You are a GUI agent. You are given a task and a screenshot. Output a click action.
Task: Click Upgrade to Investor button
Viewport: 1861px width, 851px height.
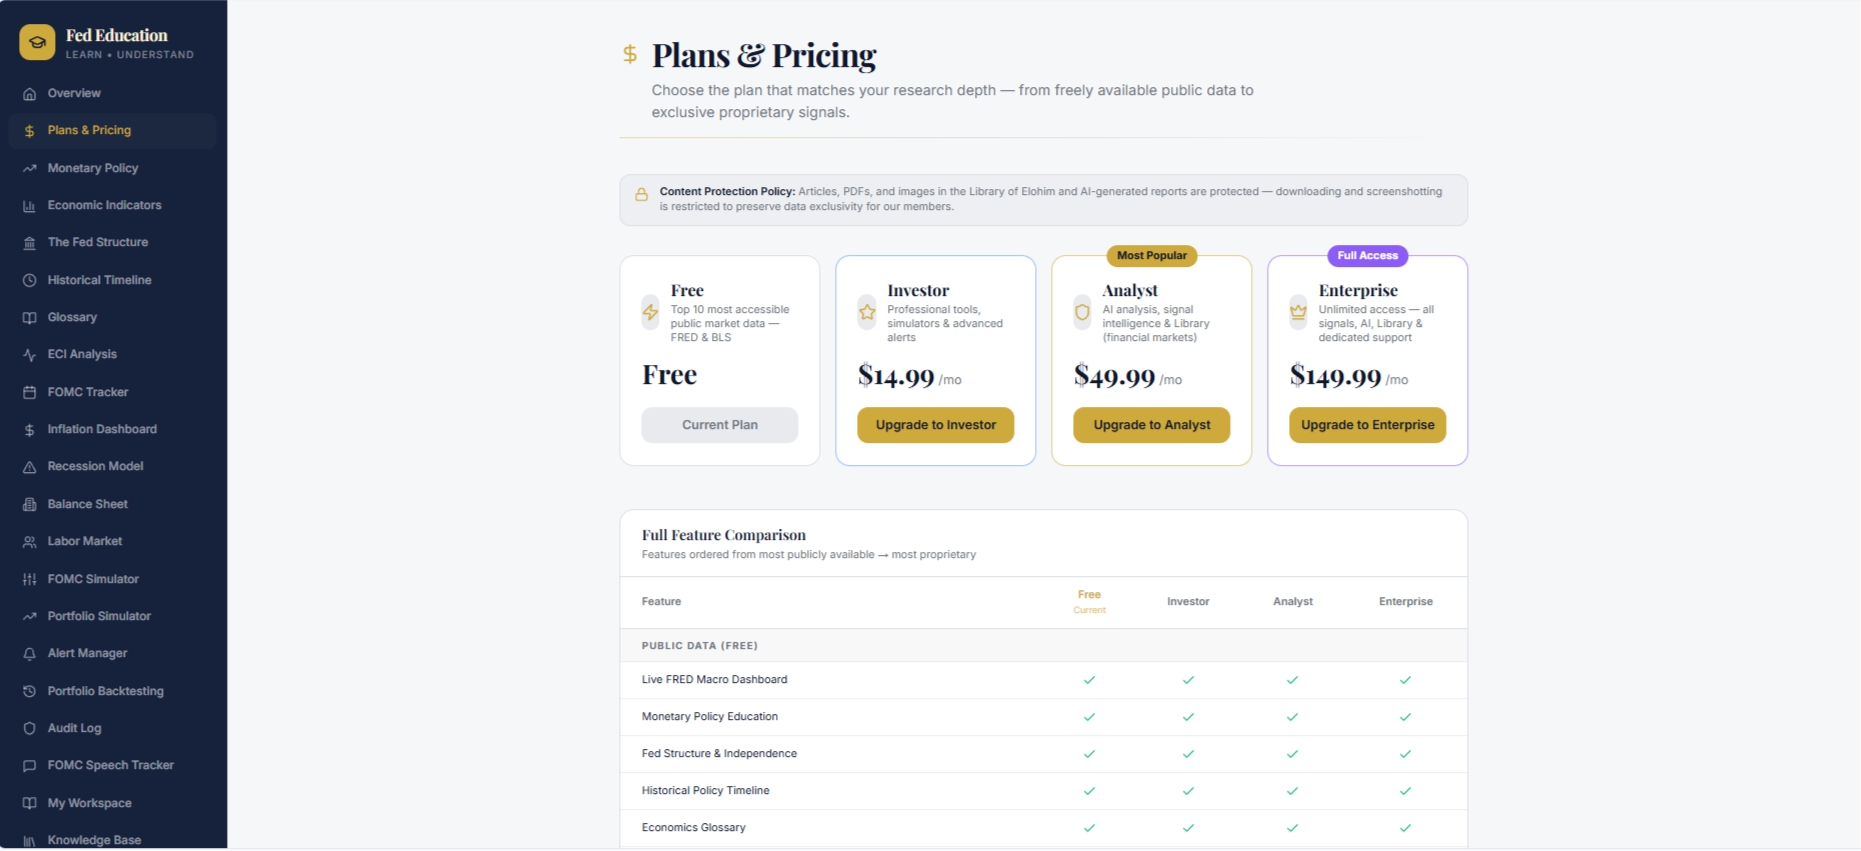point(935,425)
